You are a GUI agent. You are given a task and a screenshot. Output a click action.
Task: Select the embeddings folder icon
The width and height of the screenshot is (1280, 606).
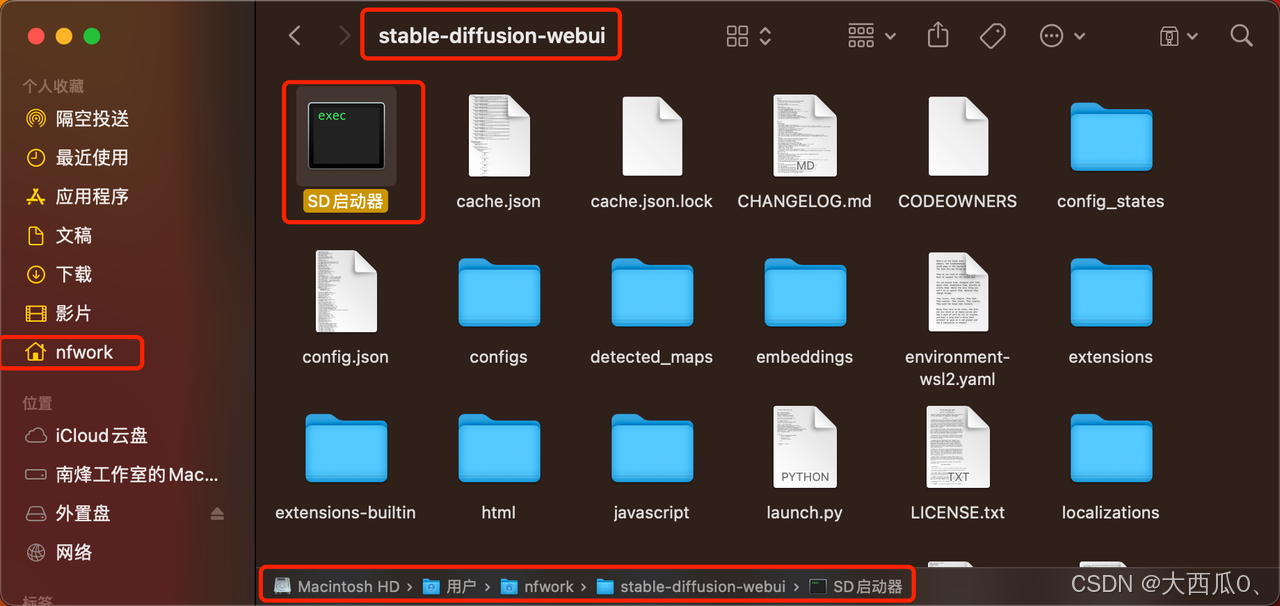pyautogui.click(x=805, y=293)
